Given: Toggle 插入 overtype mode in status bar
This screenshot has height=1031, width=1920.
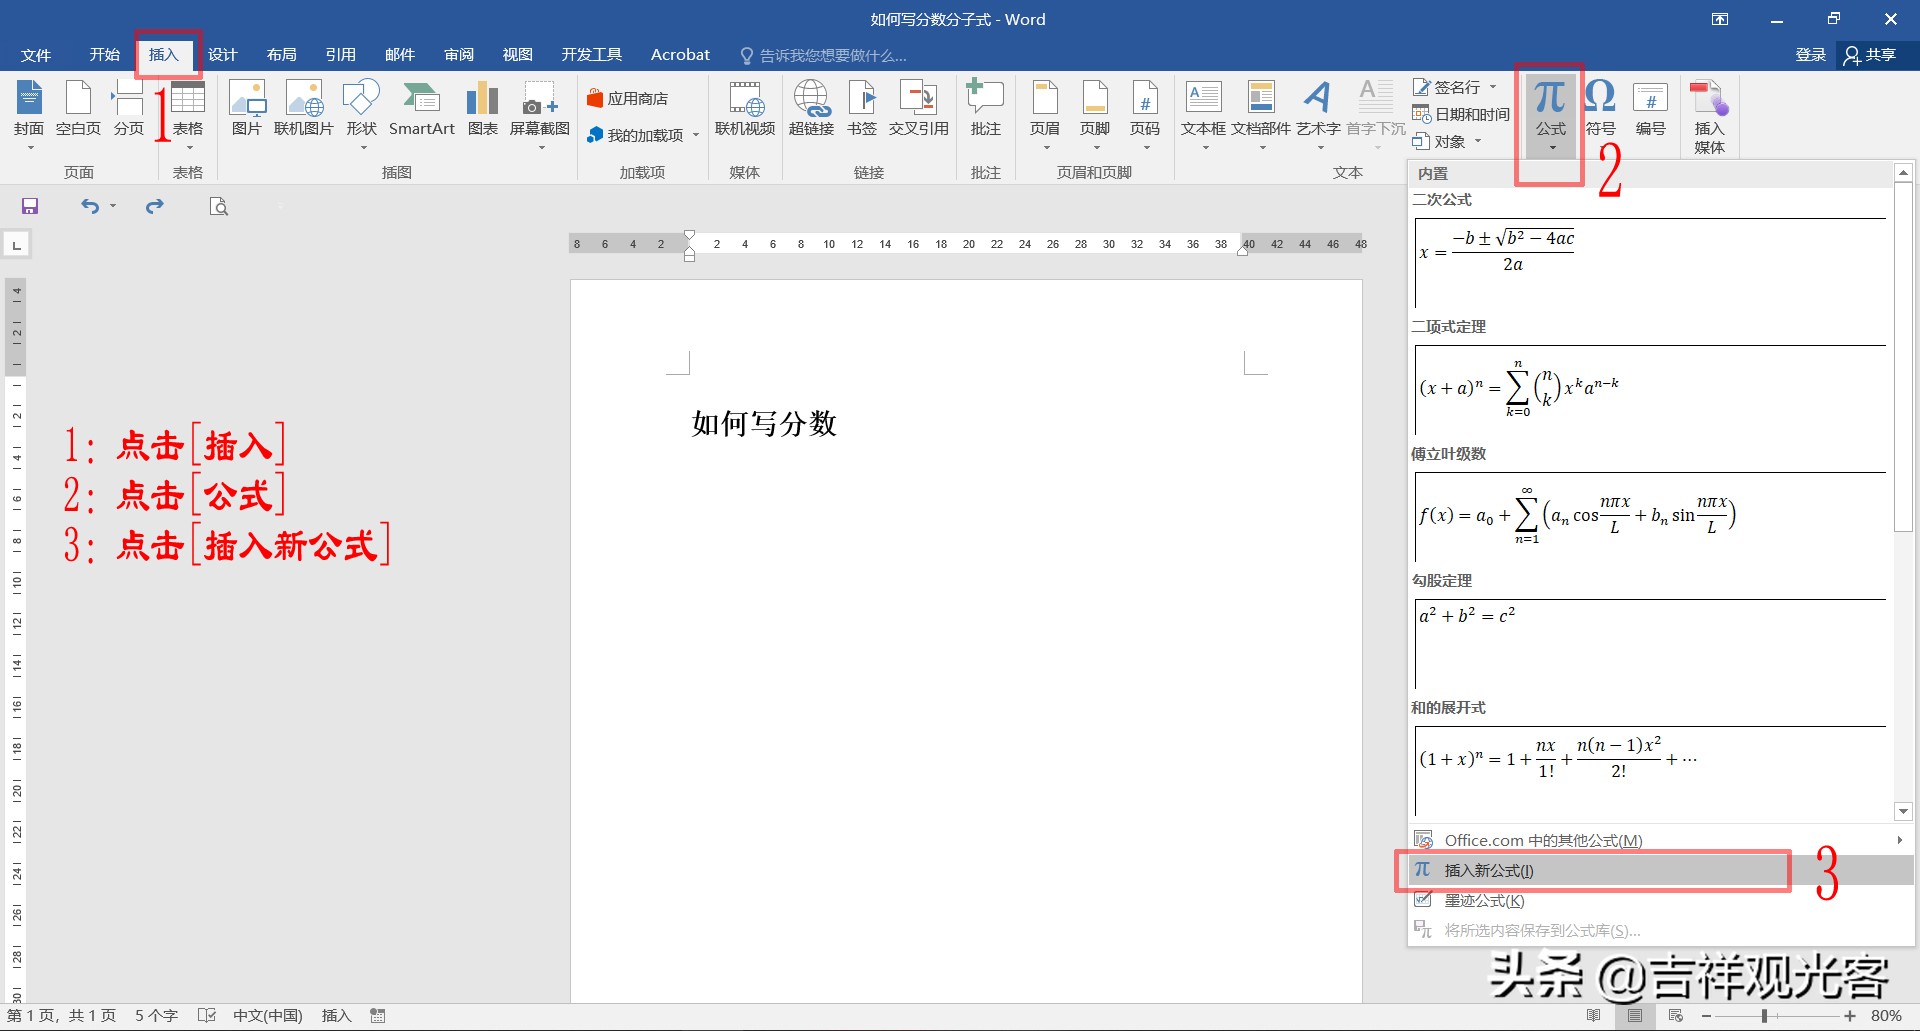Looking at the screenshot, I should click(335, 1015).
